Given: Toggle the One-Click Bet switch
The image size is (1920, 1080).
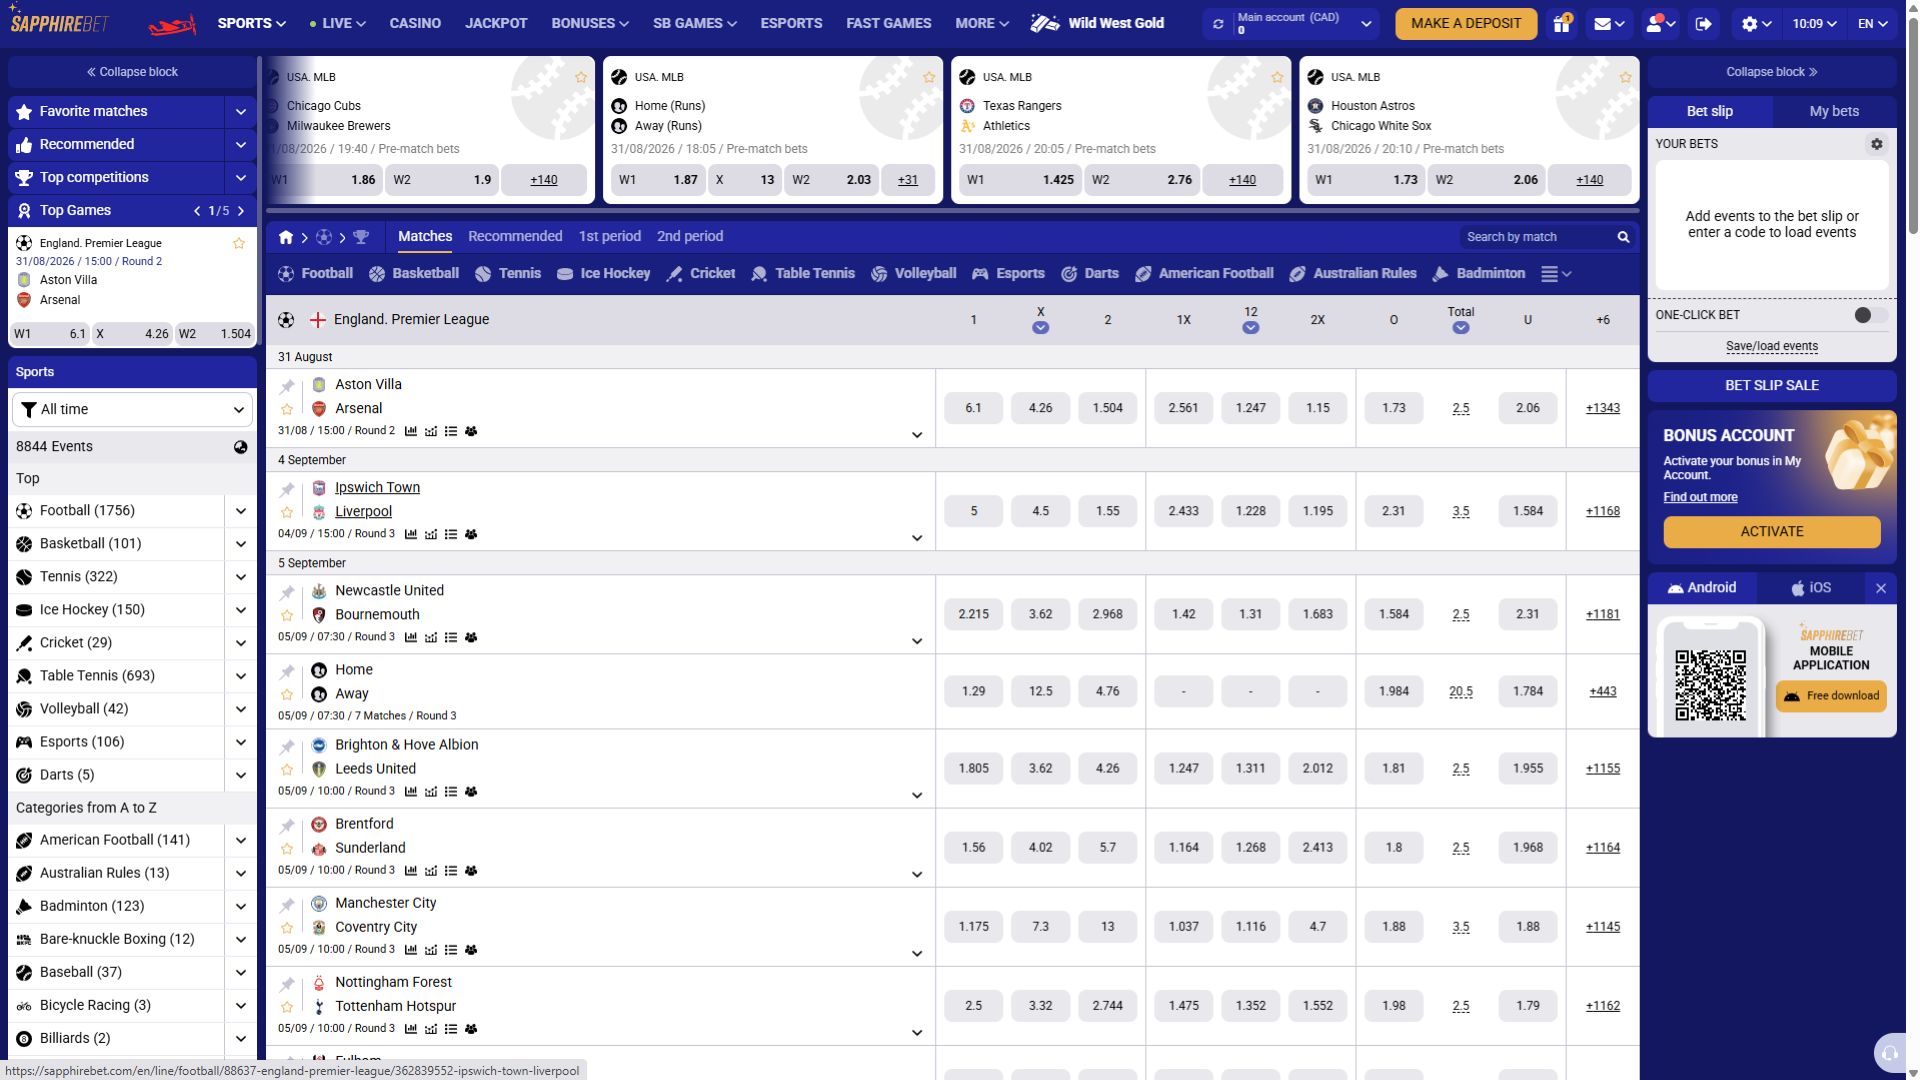Looking at the screenshot, I should [x=1869, y=315].
